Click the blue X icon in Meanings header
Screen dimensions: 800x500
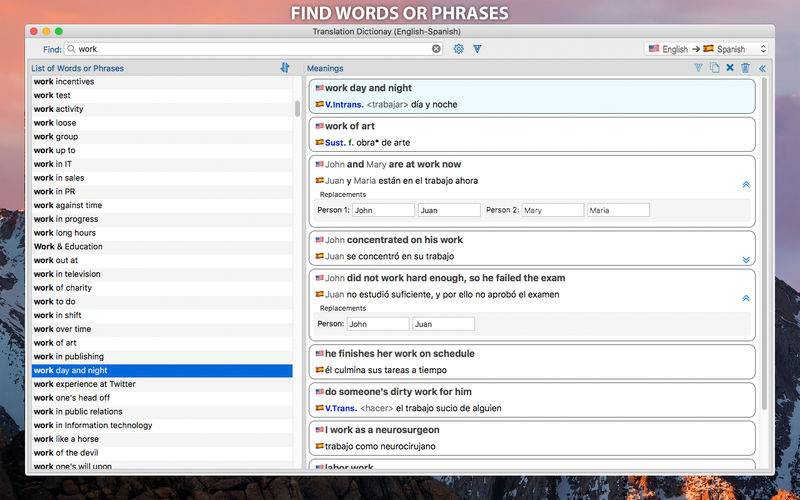tap(730, 68)
